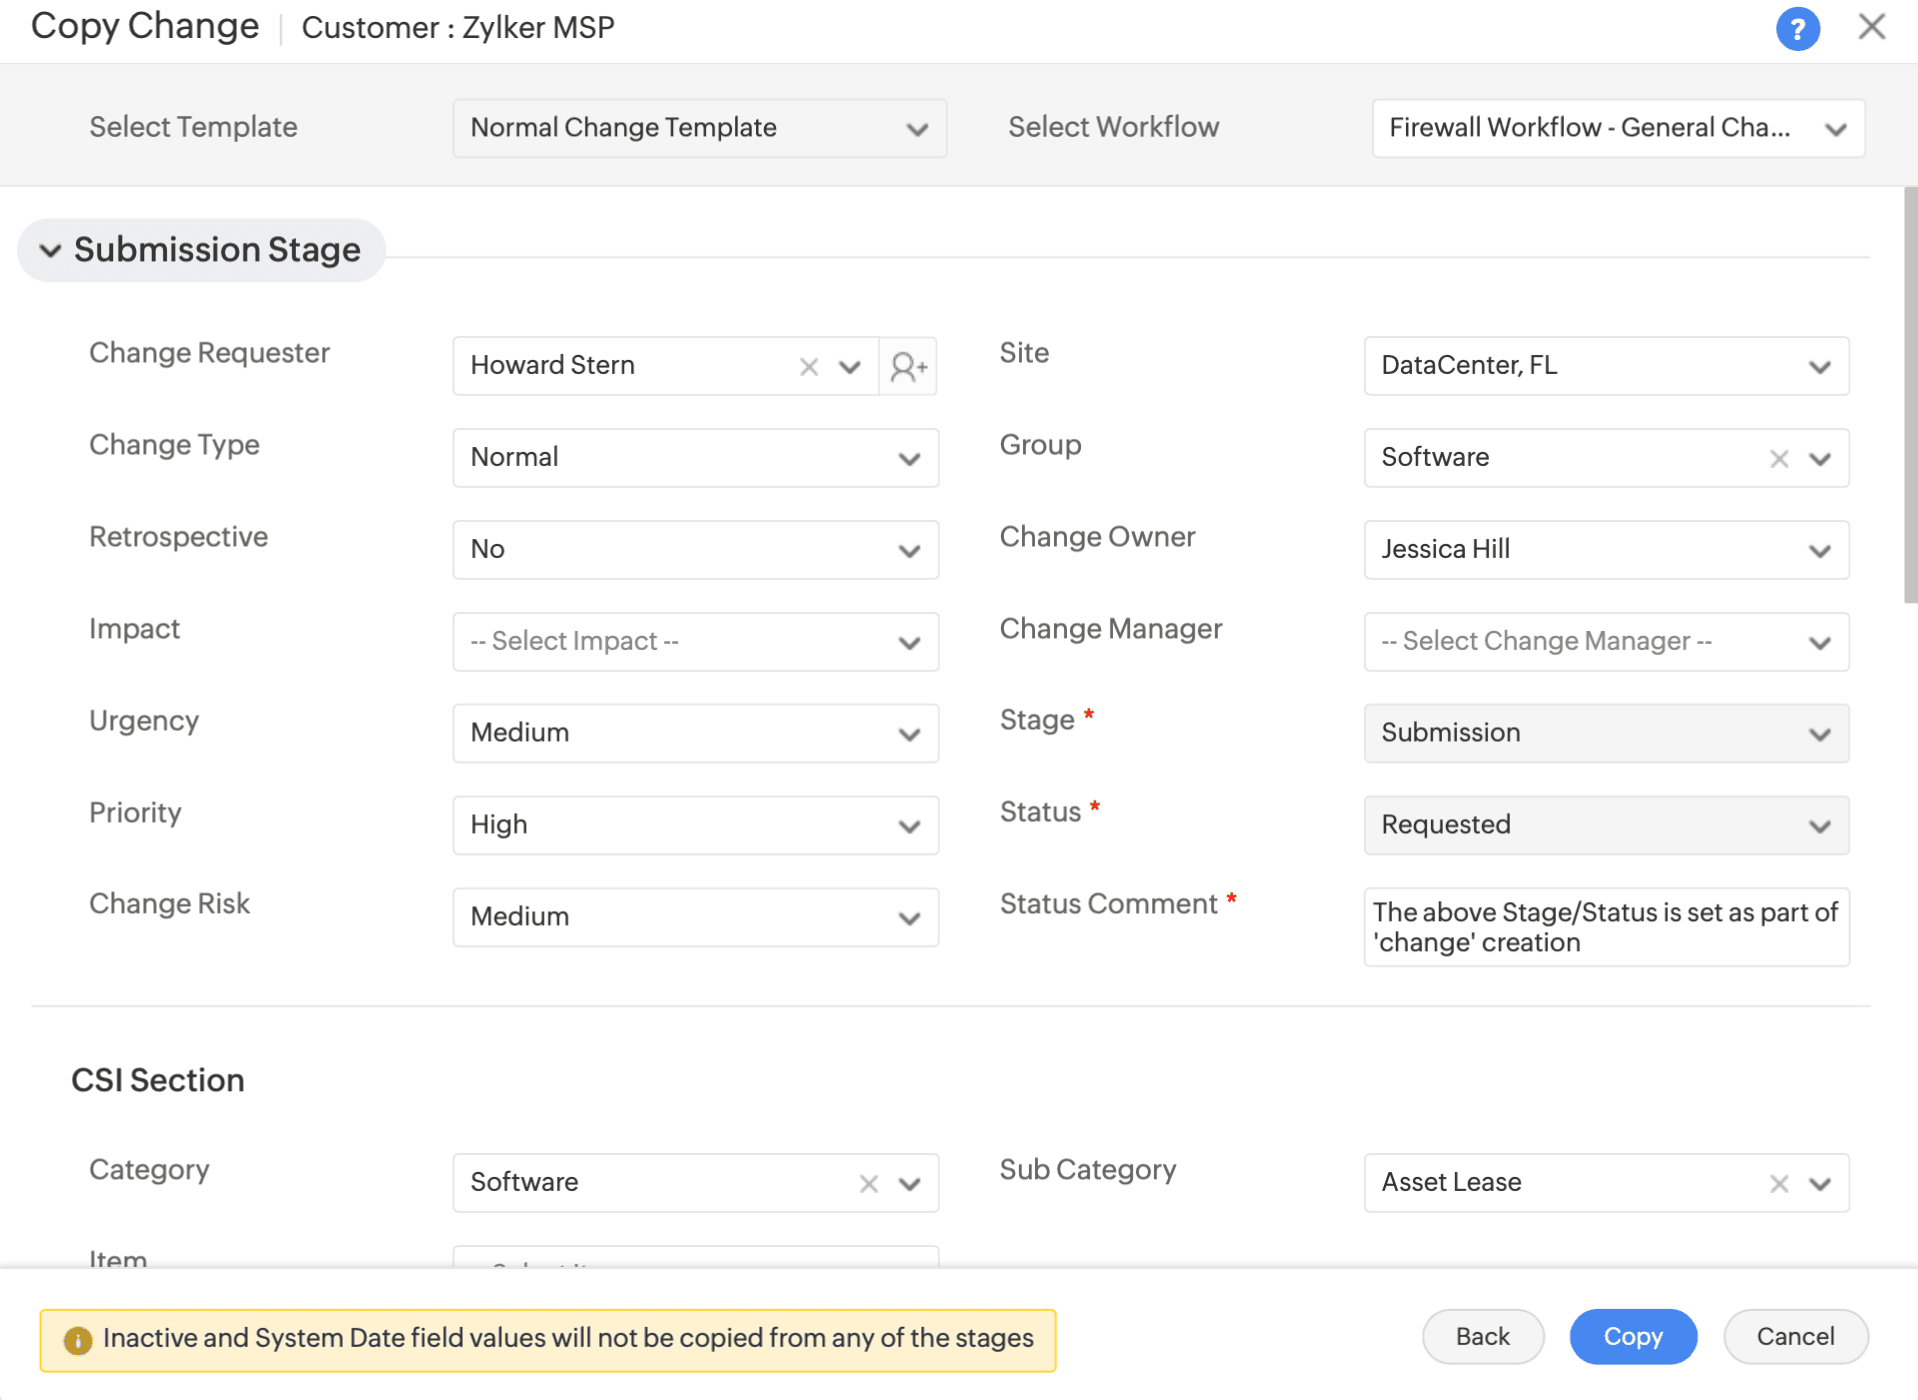Image resolution: width=1918 pixels, height=1400 pixels.
Task: Clear the Software value in Group field
Action: [x=1778, y=459]
